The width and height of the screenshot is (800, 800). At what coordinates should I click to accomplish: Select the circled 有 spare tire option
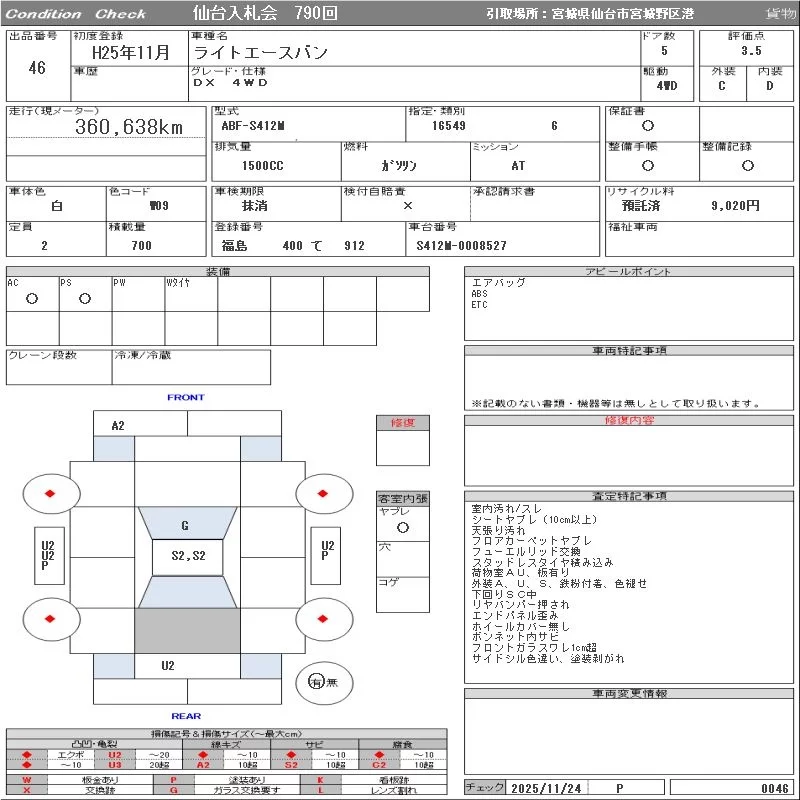tap(315, 682)
